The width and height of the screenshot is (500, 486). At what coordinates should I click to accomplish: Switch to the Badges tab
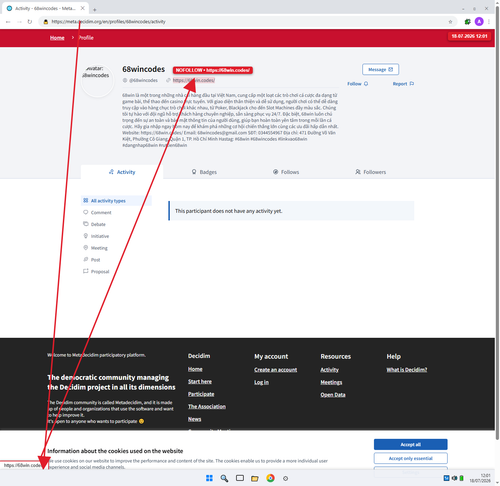click(204, 172)
